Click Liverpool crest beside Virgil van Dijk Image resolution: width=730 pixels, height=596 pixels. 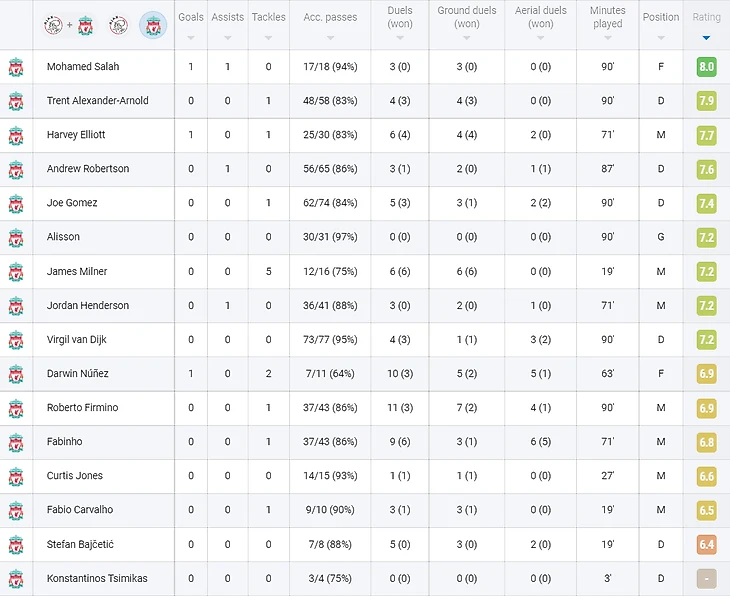pyautogui.click(x=16, y=339)
